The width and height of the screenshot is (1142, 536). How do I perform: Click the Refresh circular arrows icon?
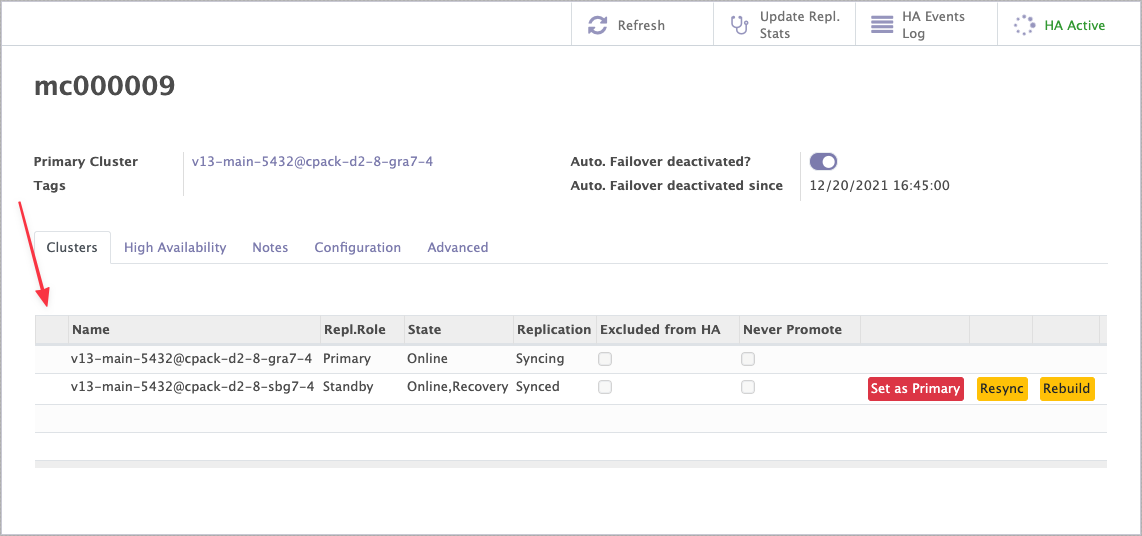click(597, 25)
